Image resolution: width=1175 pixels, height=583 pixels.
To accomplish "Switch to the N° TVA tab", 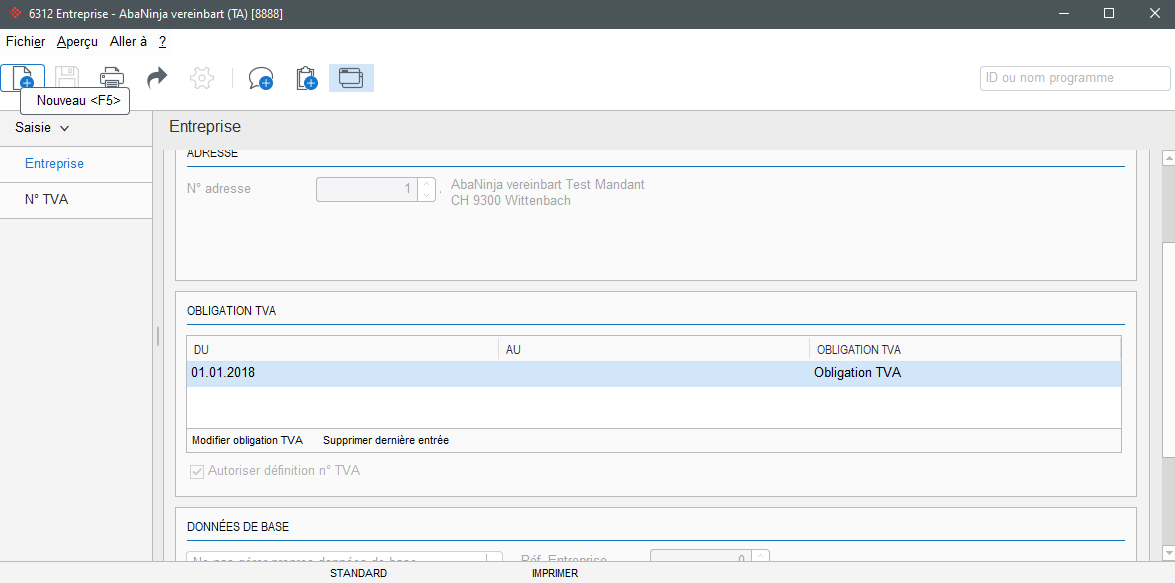I will coord(46,200).
